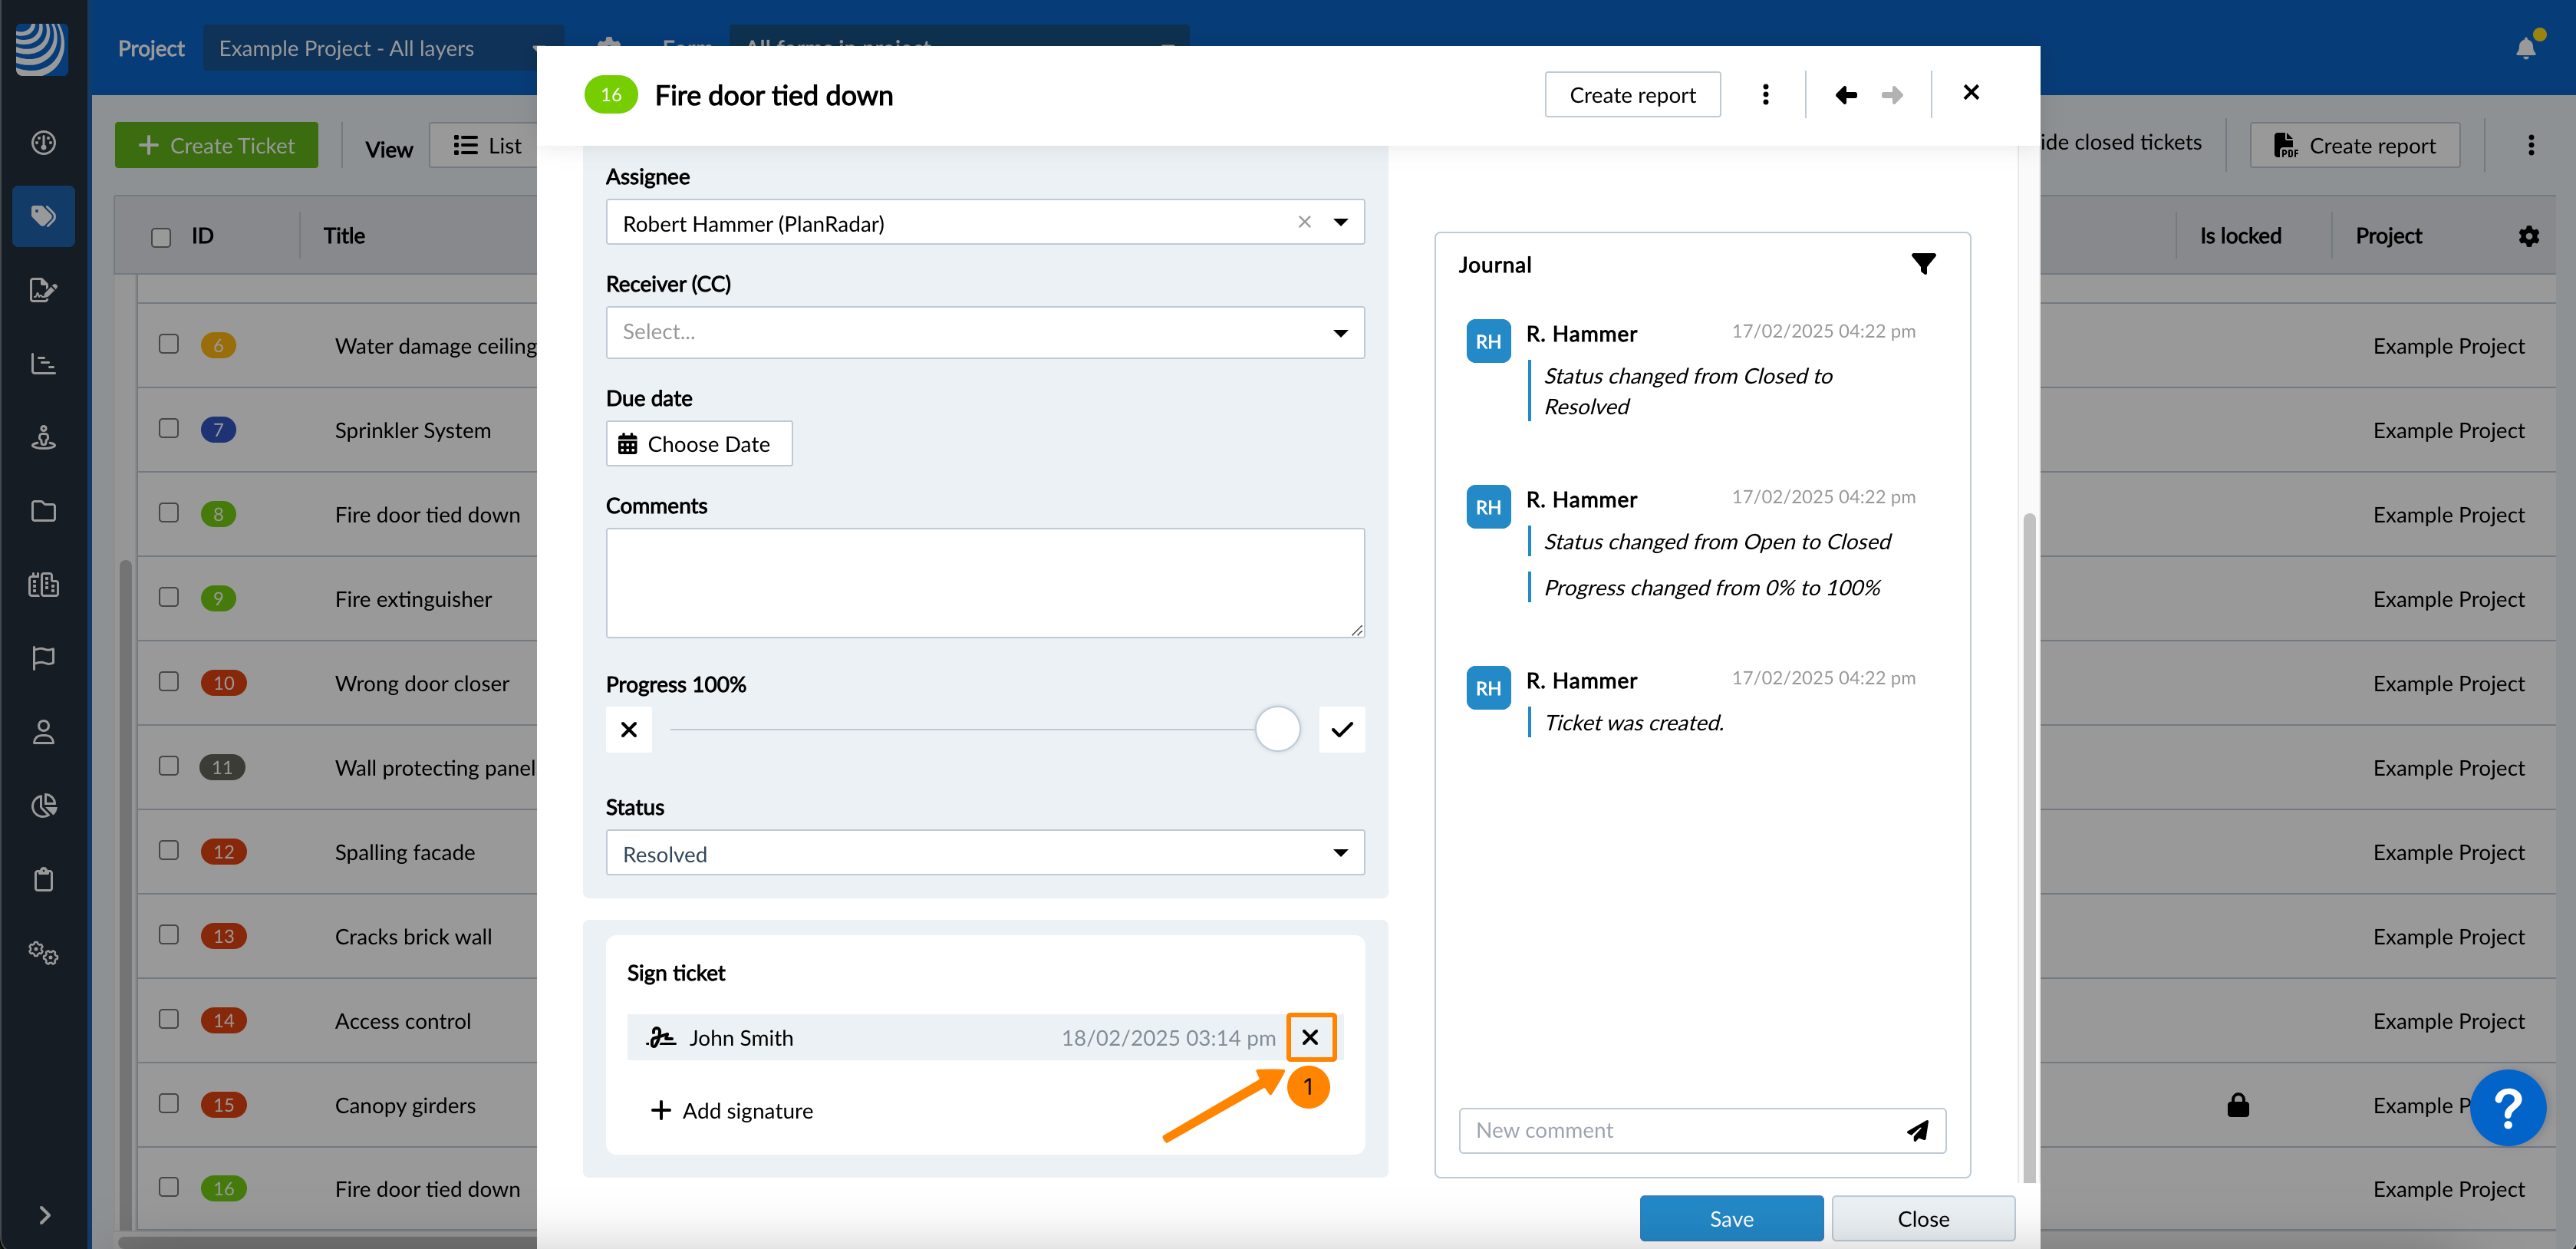Open Tickets tag icon in sidebar
The width and height of the screenshot is (2576, 1249).
point(43,216)
